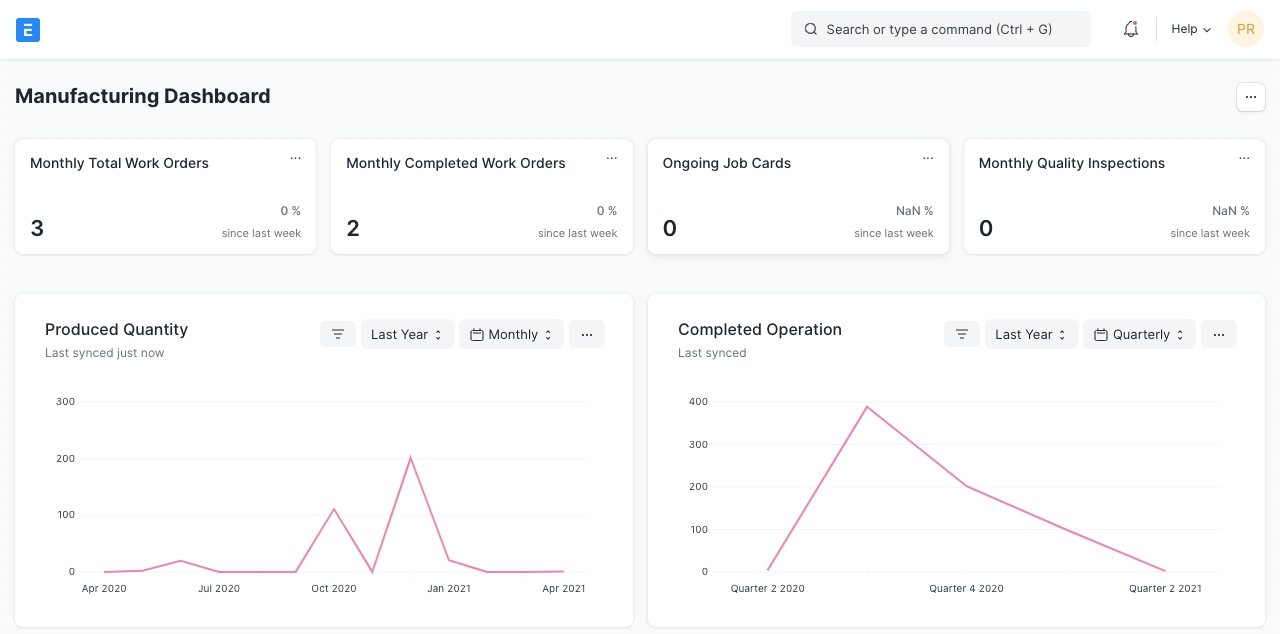Image resolution: width=1280 pixels, height=634 pixels.
Task: Click filter icon on Produced Quantity chart
Action: click(x=338, y=334)
